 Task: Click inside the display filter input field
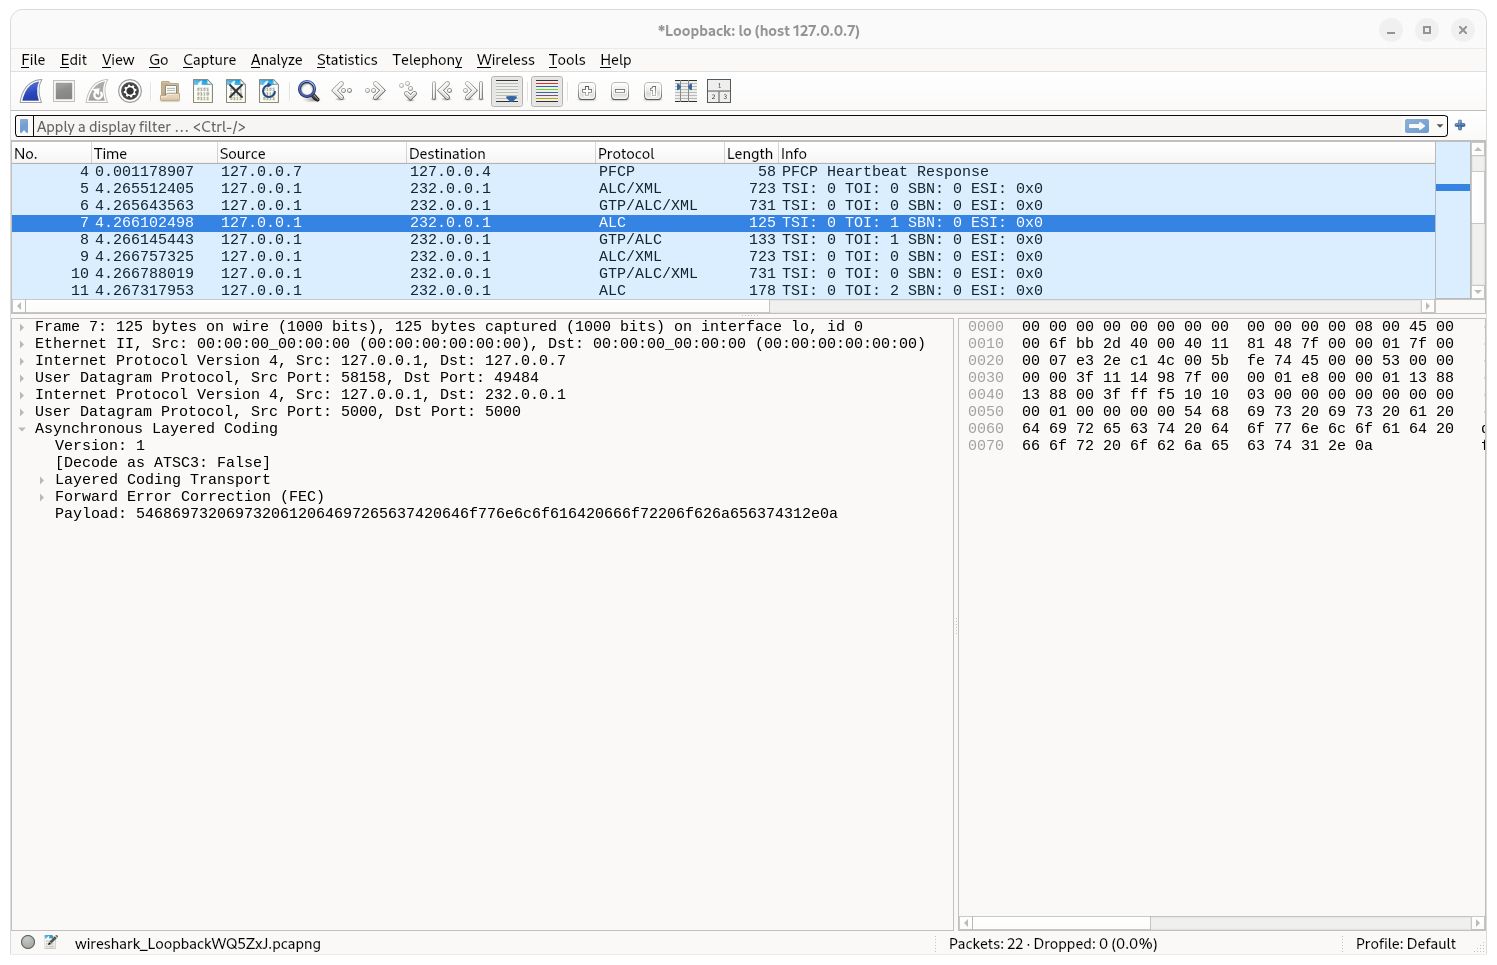(x=400, y=126)
